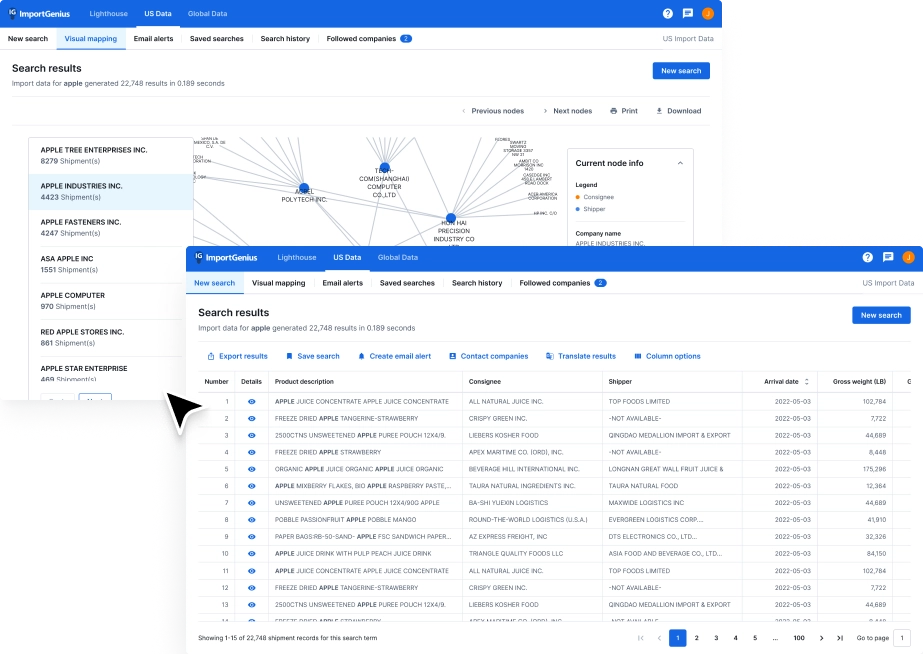This screenshot has width=923, height=654.
Task: Open Followed companies tab in front window
Action: point(563,283)
